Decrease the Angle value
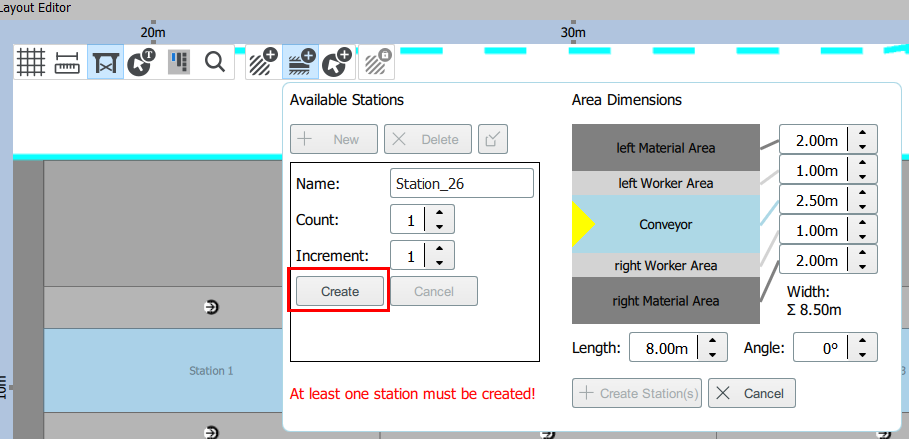909x439 pixels. [x=863, y=355]
